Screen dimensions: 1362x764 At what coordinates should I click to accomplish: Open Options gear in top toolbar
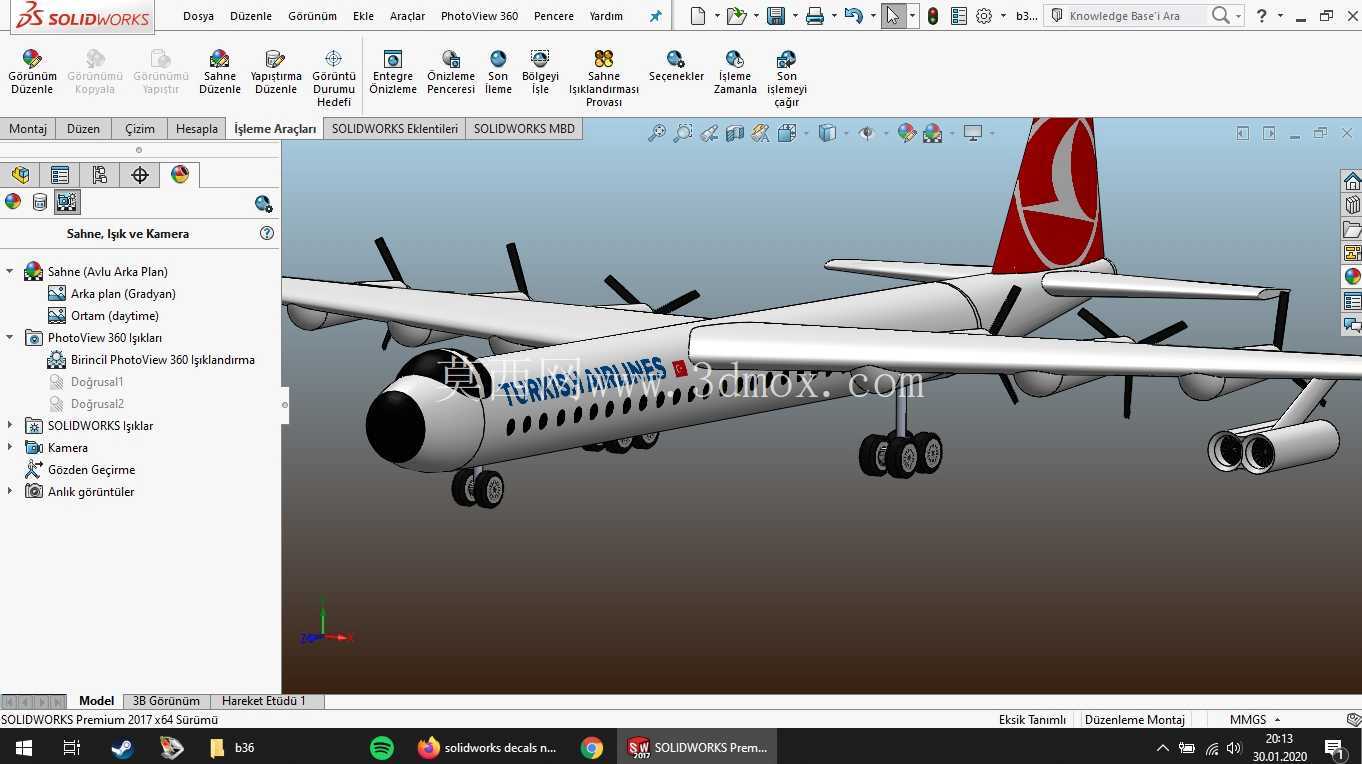(984, 16)
